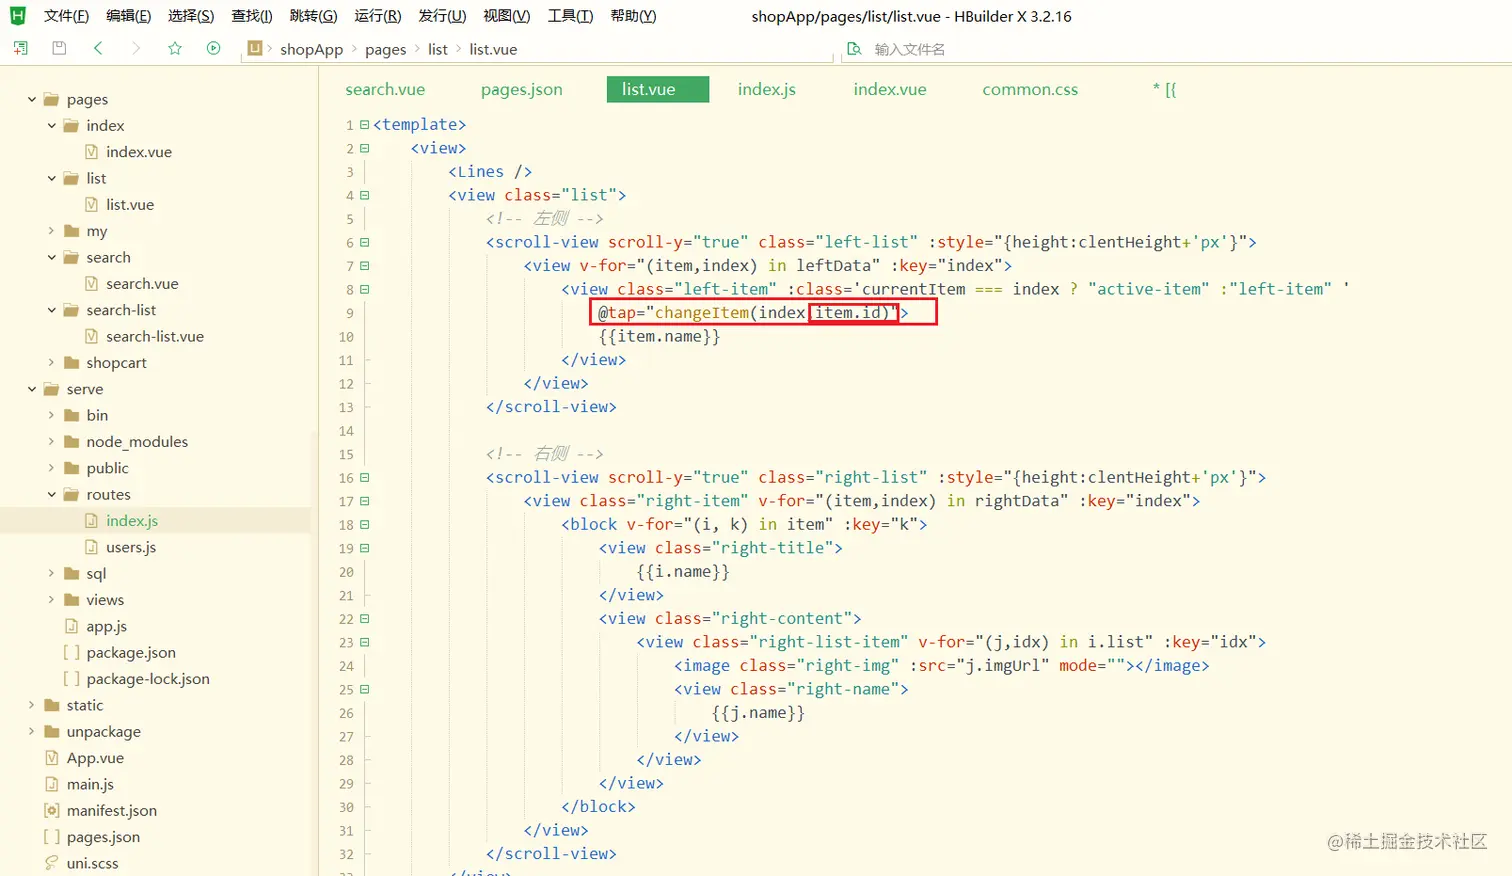Fold the scroll-view block at line 6
The height and width of the screenshot is (876, 1512).
pos(365,243)
